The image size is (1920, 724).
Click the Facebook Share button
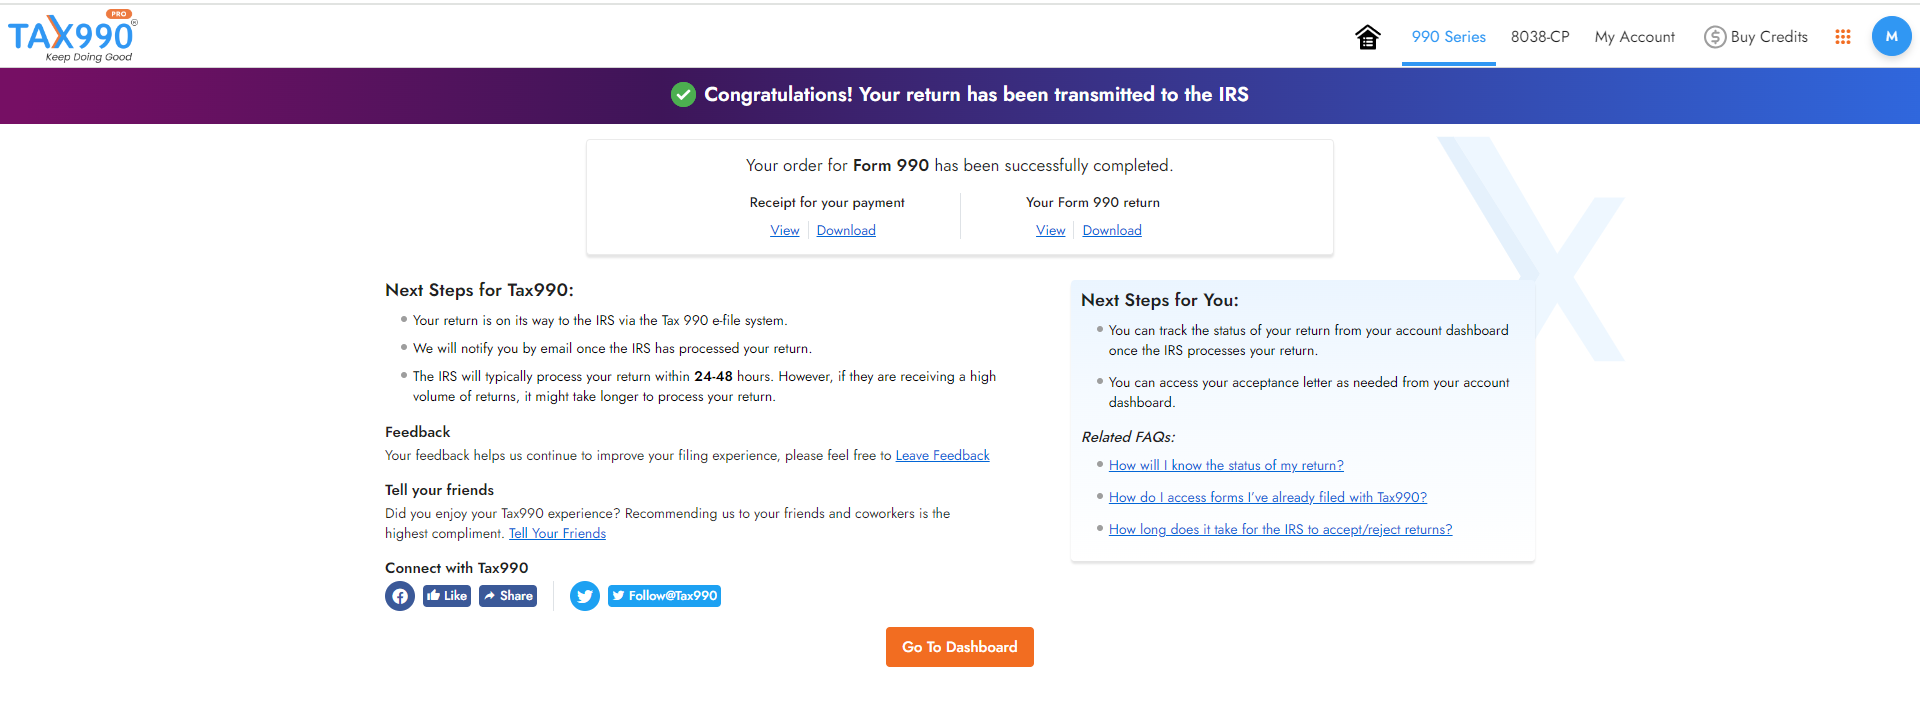click(508, 596)
